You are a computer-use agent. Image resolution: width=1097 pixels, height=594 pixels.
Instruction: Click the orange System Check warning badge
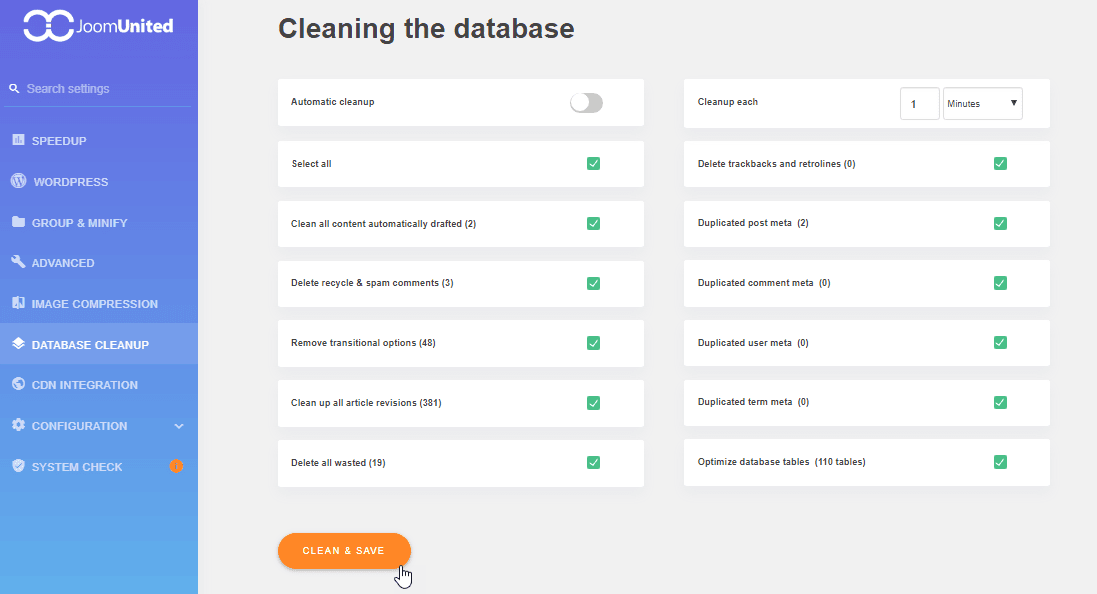(176, 466)
